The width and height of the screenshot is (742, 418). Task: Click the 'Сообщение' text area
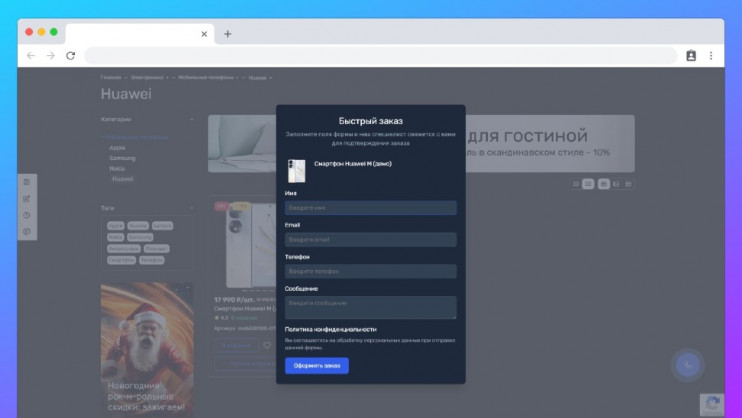[371, 308]
